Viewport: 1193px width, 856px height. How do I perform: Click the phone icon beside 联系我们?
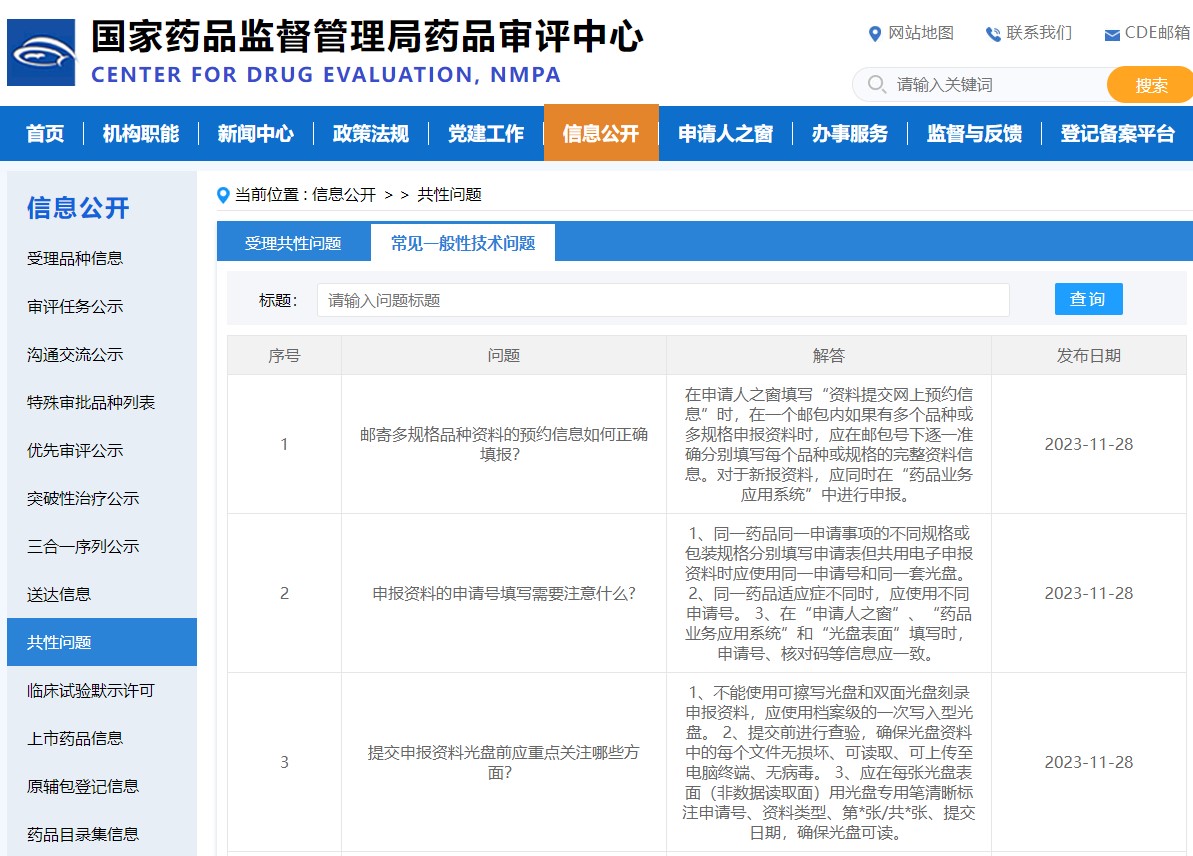(x=991, y=33)
